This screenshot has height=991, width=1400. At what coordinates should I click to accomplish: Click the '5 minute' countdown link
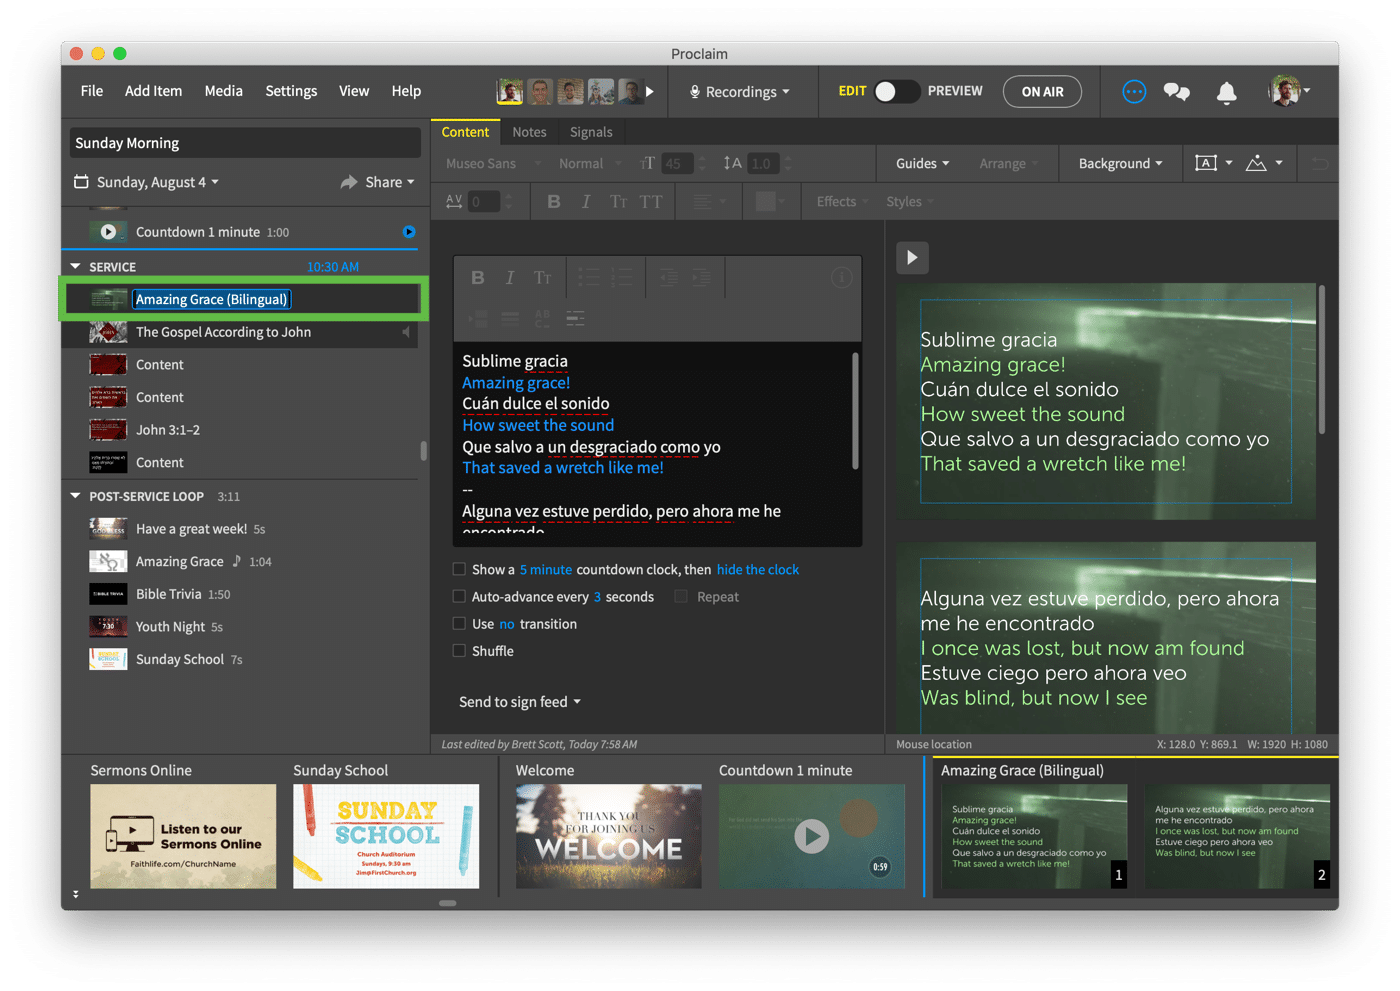click(546, 569)
